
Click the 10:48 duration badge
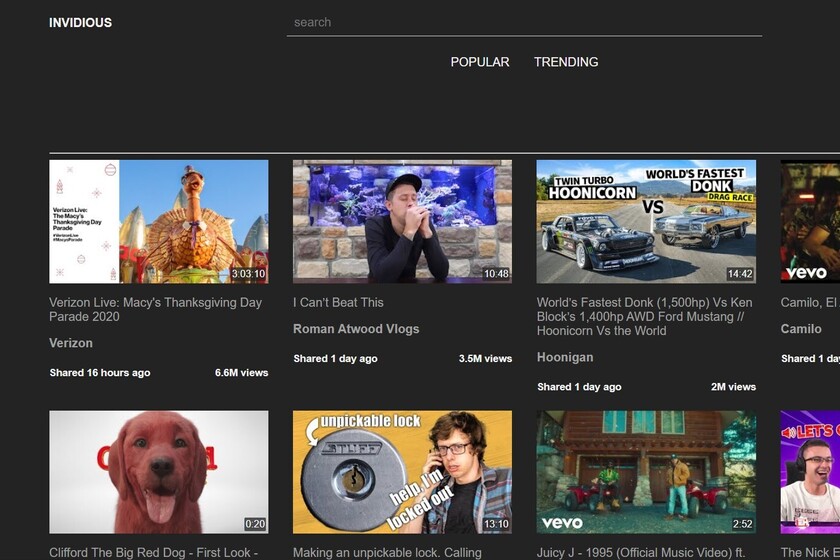pyautogui.click(x=496, y=274)
